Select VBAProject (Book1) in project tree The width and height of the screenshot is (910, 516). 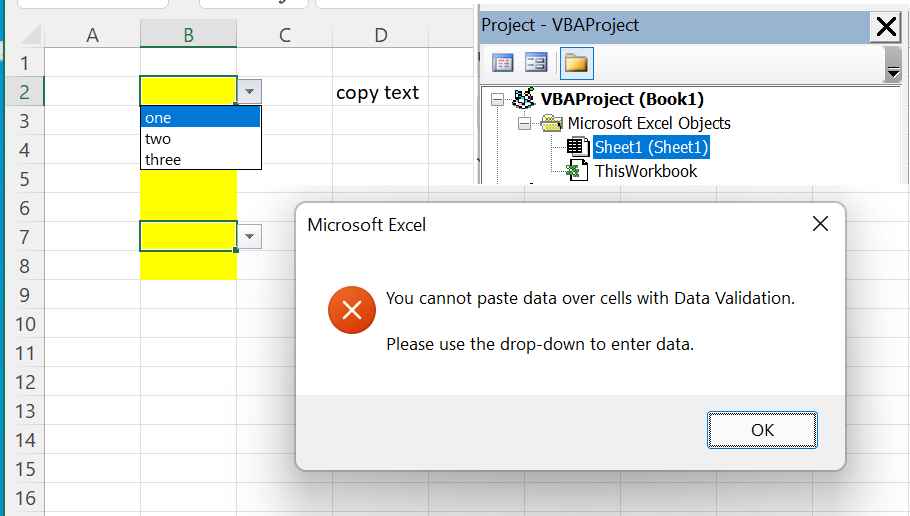point(622,99)
